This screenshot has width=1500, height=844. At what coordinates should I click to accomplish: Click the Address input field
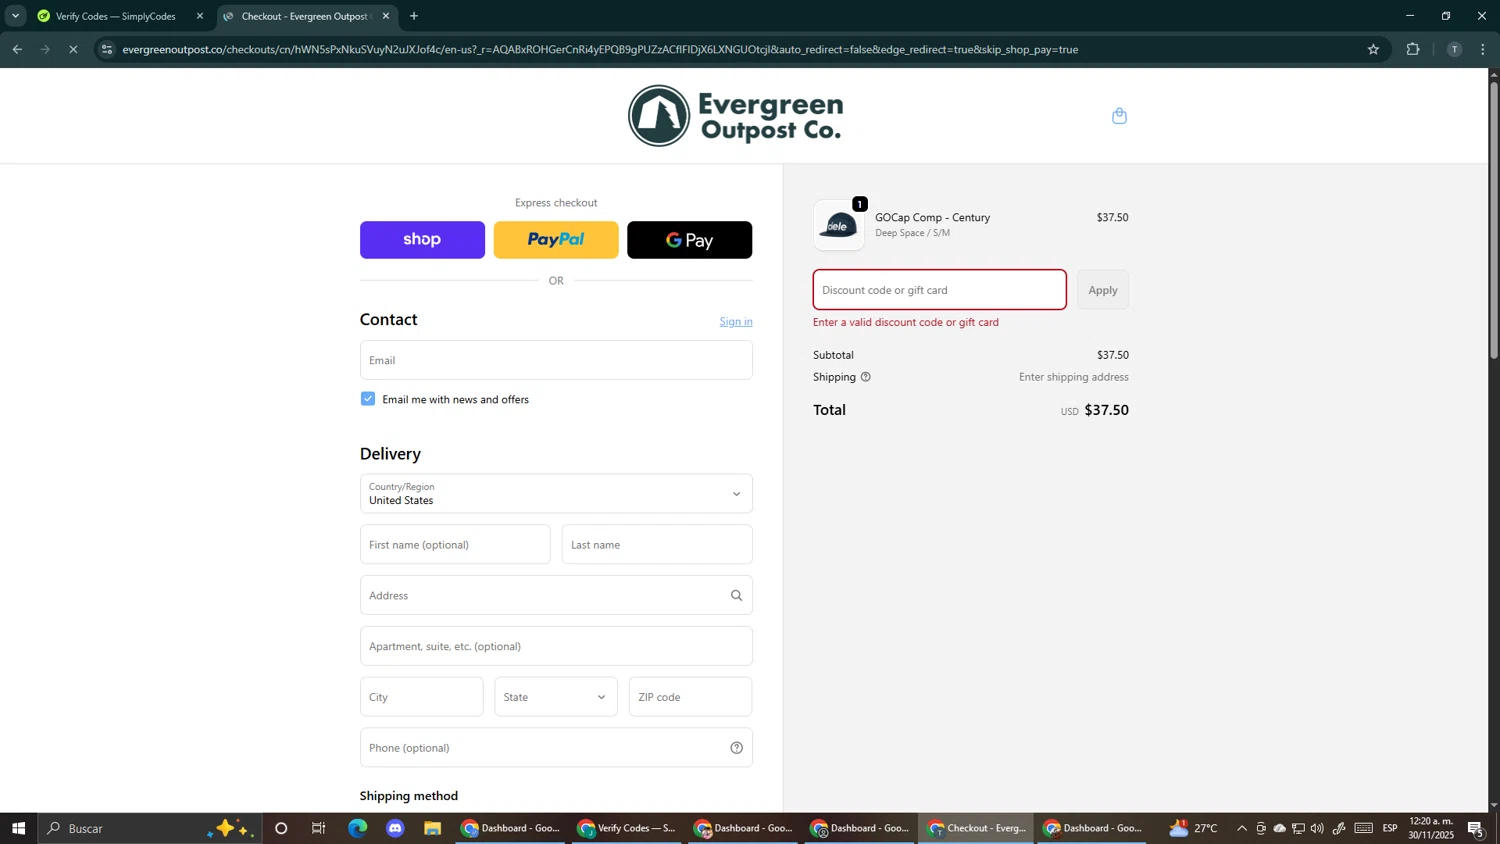tap(556, 595)
